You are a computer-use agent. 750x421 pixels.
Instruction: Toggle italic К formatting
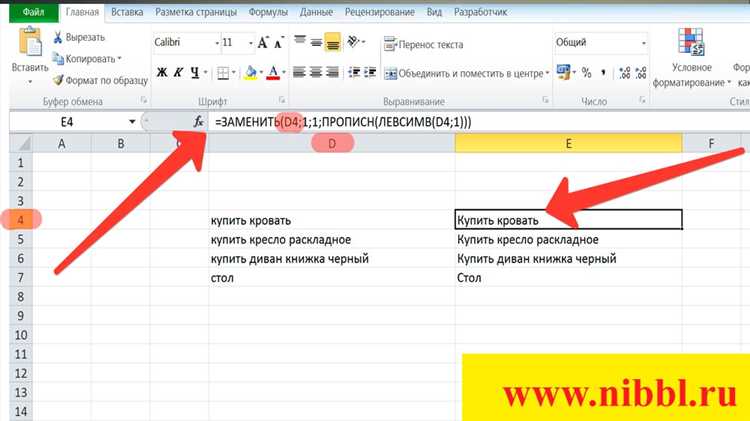coord(178,73)
